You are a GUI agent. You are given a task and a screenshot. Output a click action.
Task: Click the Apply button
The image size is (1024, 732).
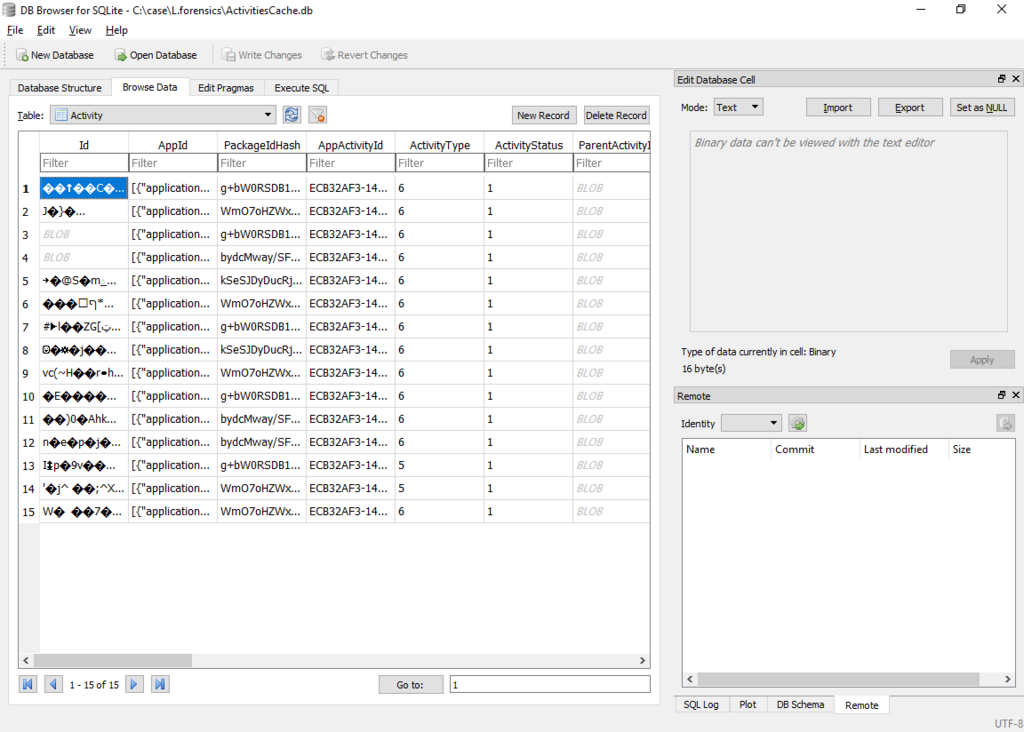[982, 359]
